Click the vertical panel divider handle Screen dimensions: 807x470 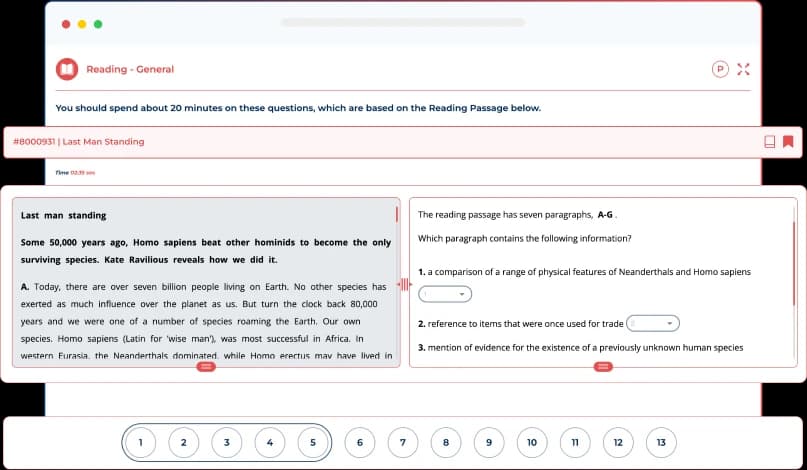(x=405, y=285)
